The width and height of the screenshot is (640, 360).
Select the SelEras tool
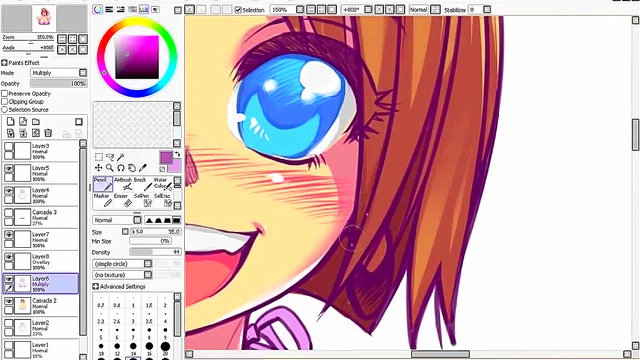tap(162, 200)
